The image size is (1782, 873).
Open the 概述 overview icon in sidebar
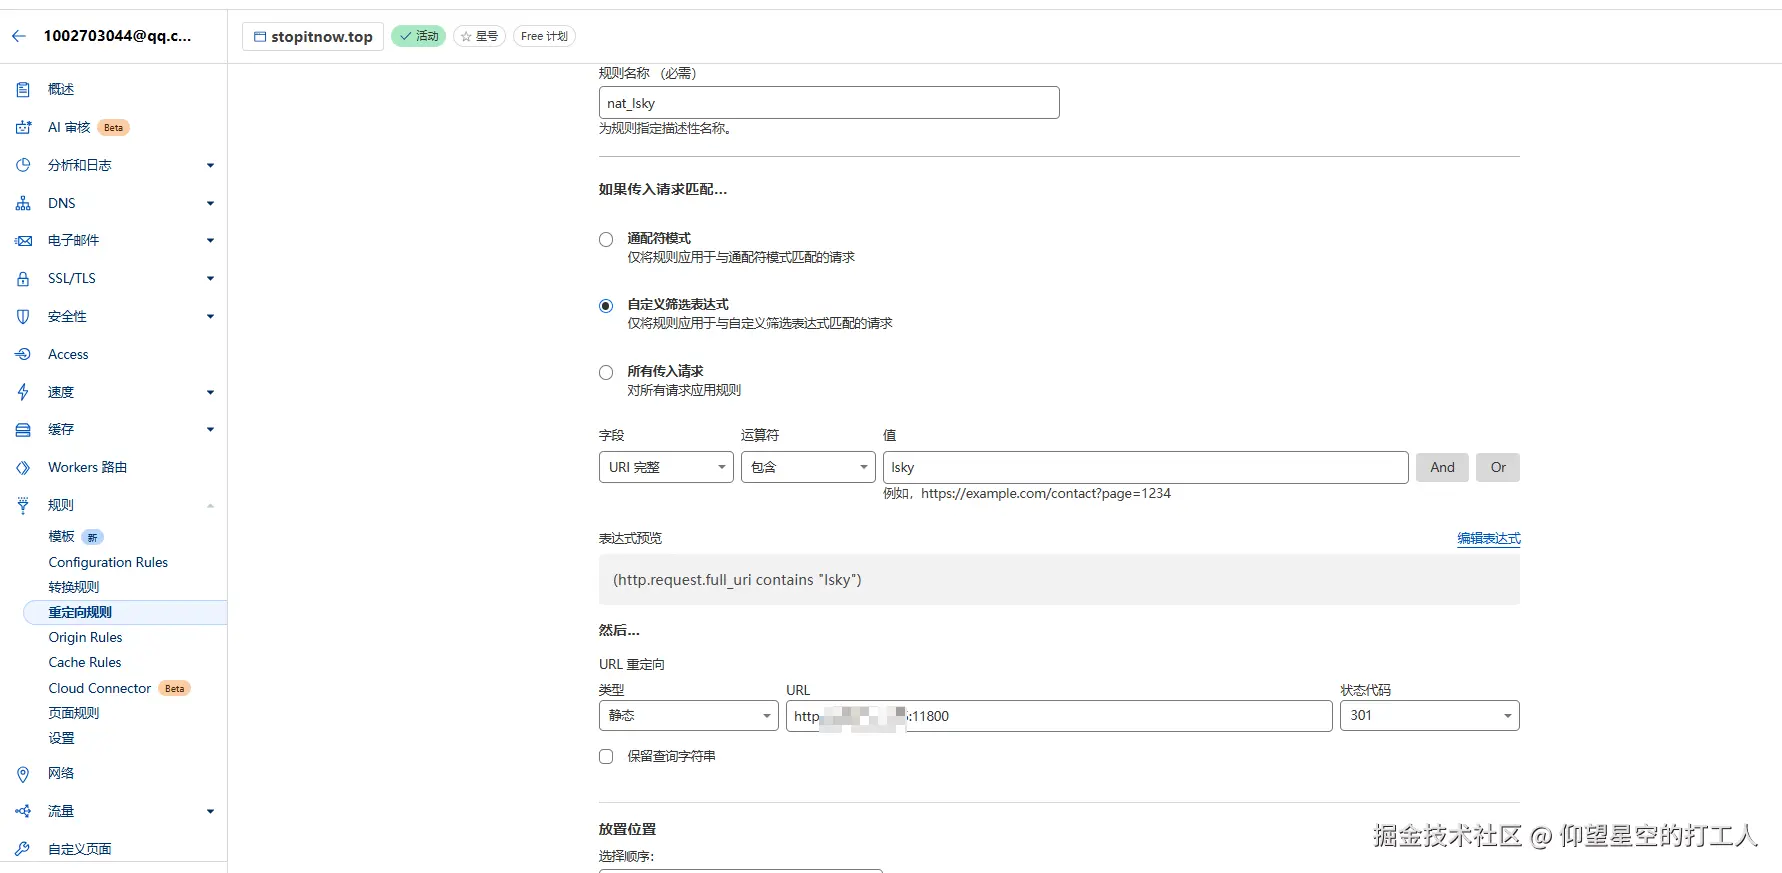click(x=23, y=90)
